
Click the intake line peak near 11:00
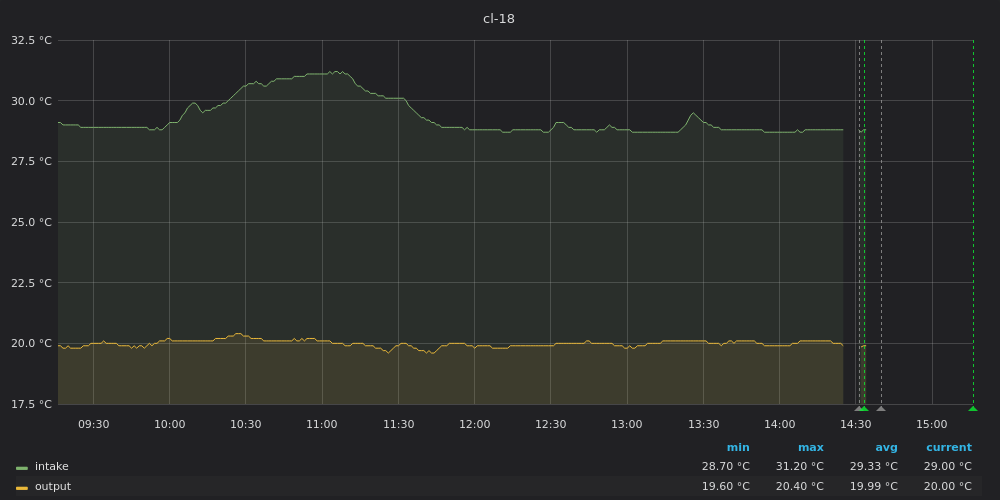point(336,72)
